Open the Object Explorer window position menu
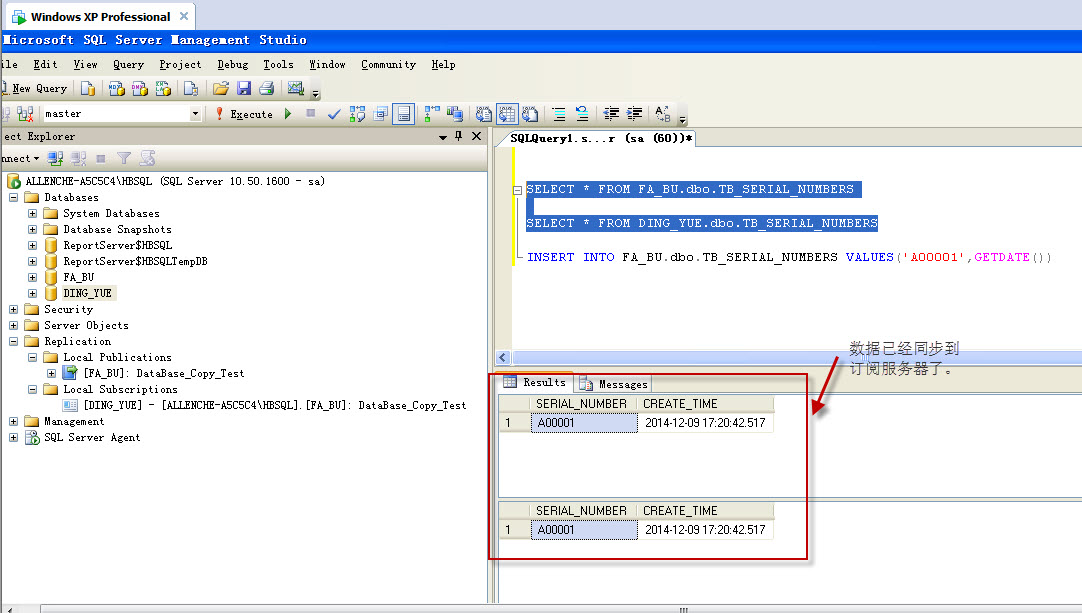The image size is (1082, 613). 443,137
